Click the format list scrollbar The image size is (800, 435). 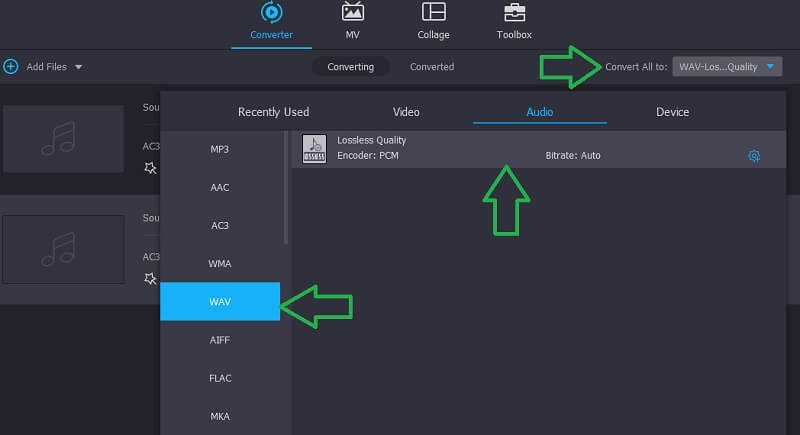point(286,190)
